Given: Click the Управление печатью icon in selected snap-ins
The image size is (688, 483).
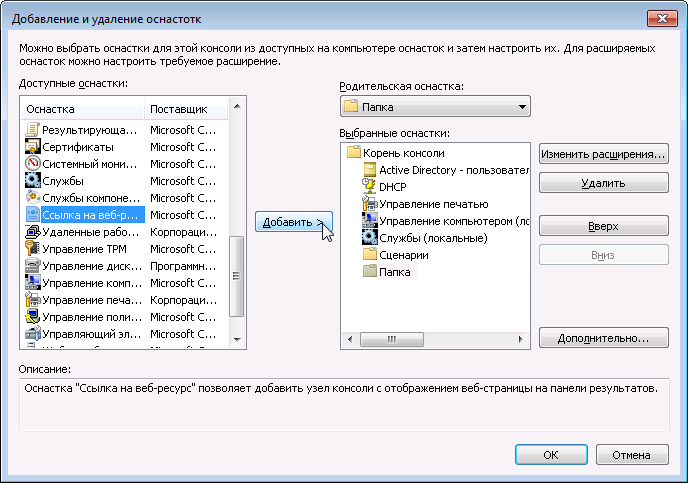Looking at the screenshot, I should point(369,204).
